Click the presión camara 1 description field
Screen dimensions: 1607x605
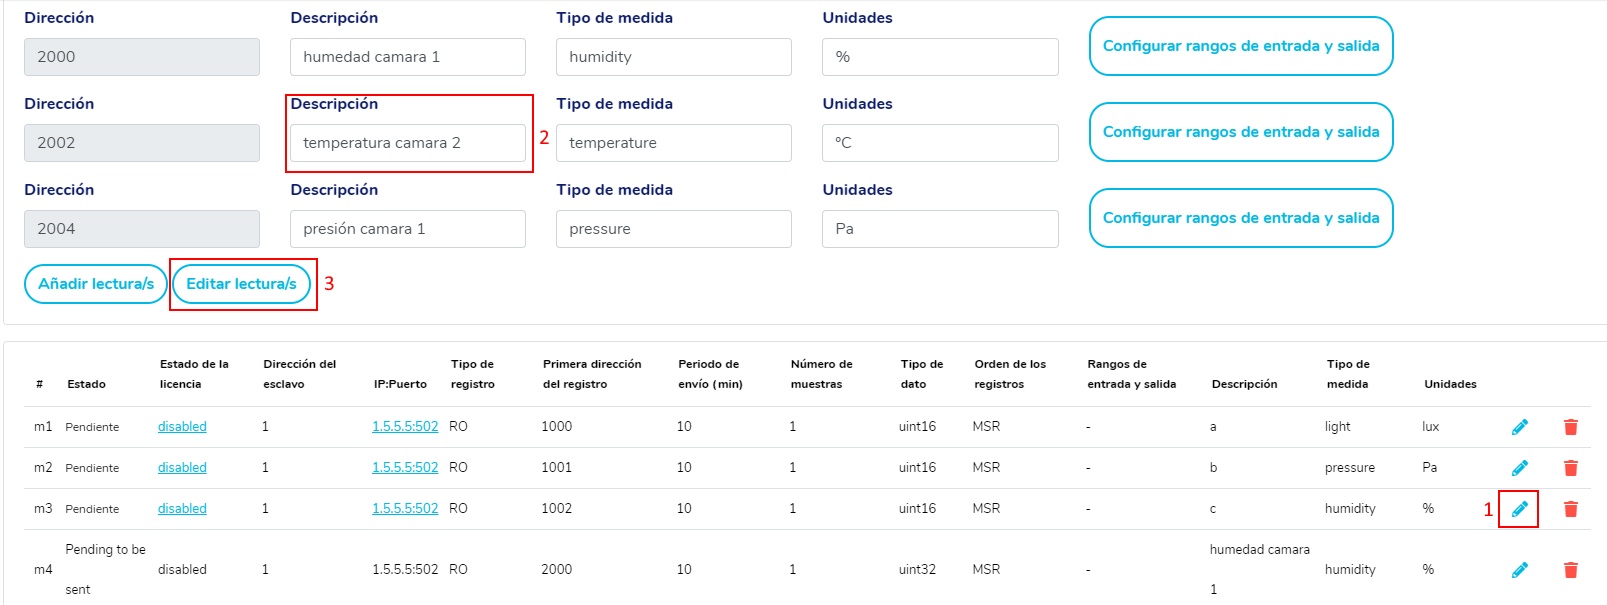coord(407,229)
